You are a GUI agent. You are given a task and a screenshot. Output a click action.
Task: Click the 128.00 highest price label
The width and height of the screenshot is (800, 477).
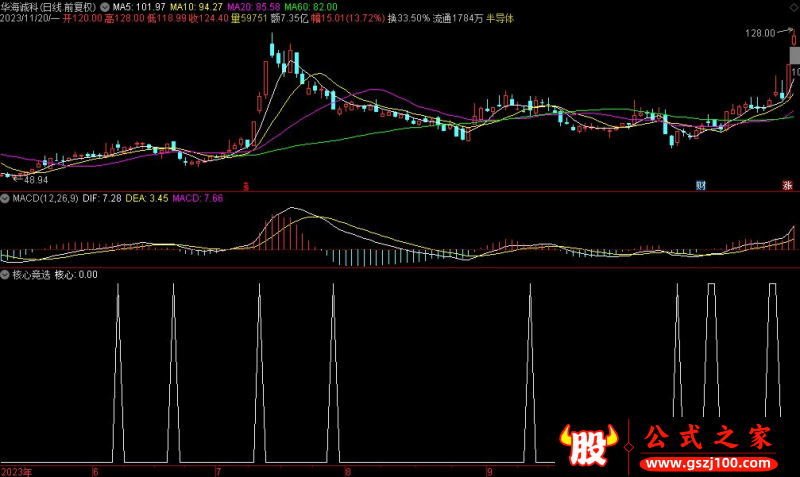[x=760, y=33]
